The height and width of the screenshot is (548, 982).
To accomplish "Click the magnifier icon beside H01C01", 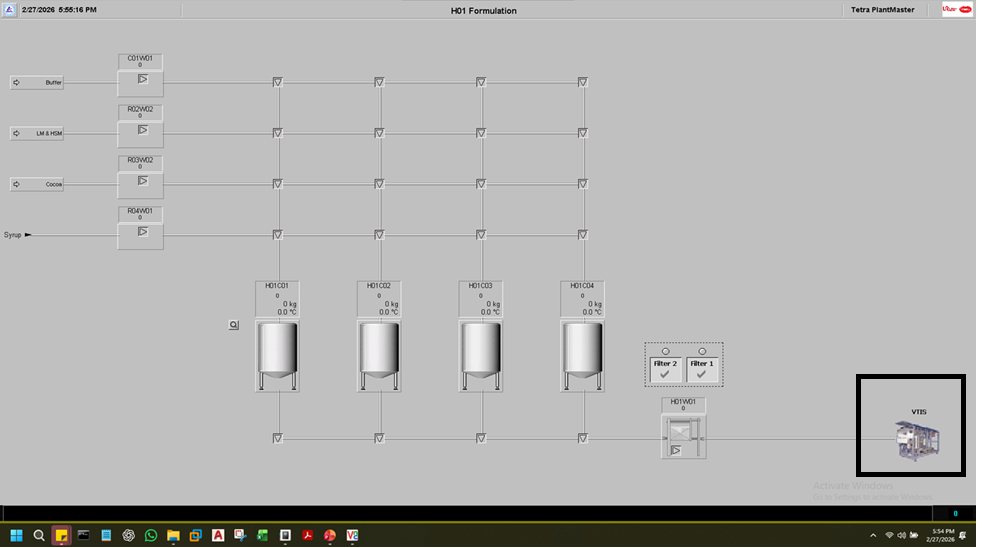I will 233,325.
